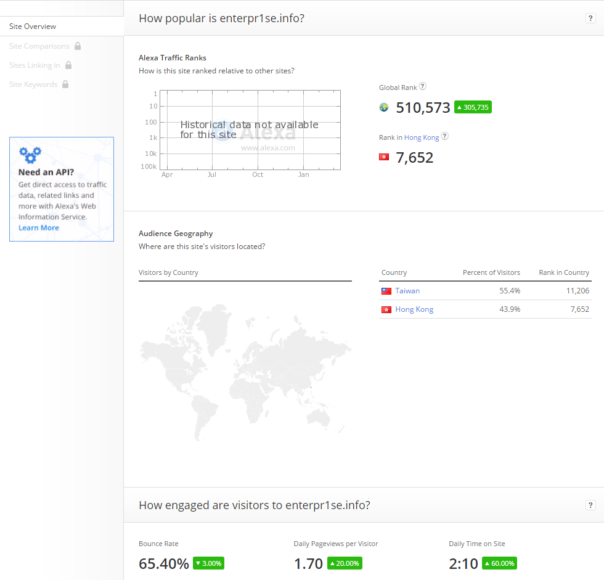Select the 1.70 daily pageviews value
This screenshot has width=604, height=580.
pos(308,563)
